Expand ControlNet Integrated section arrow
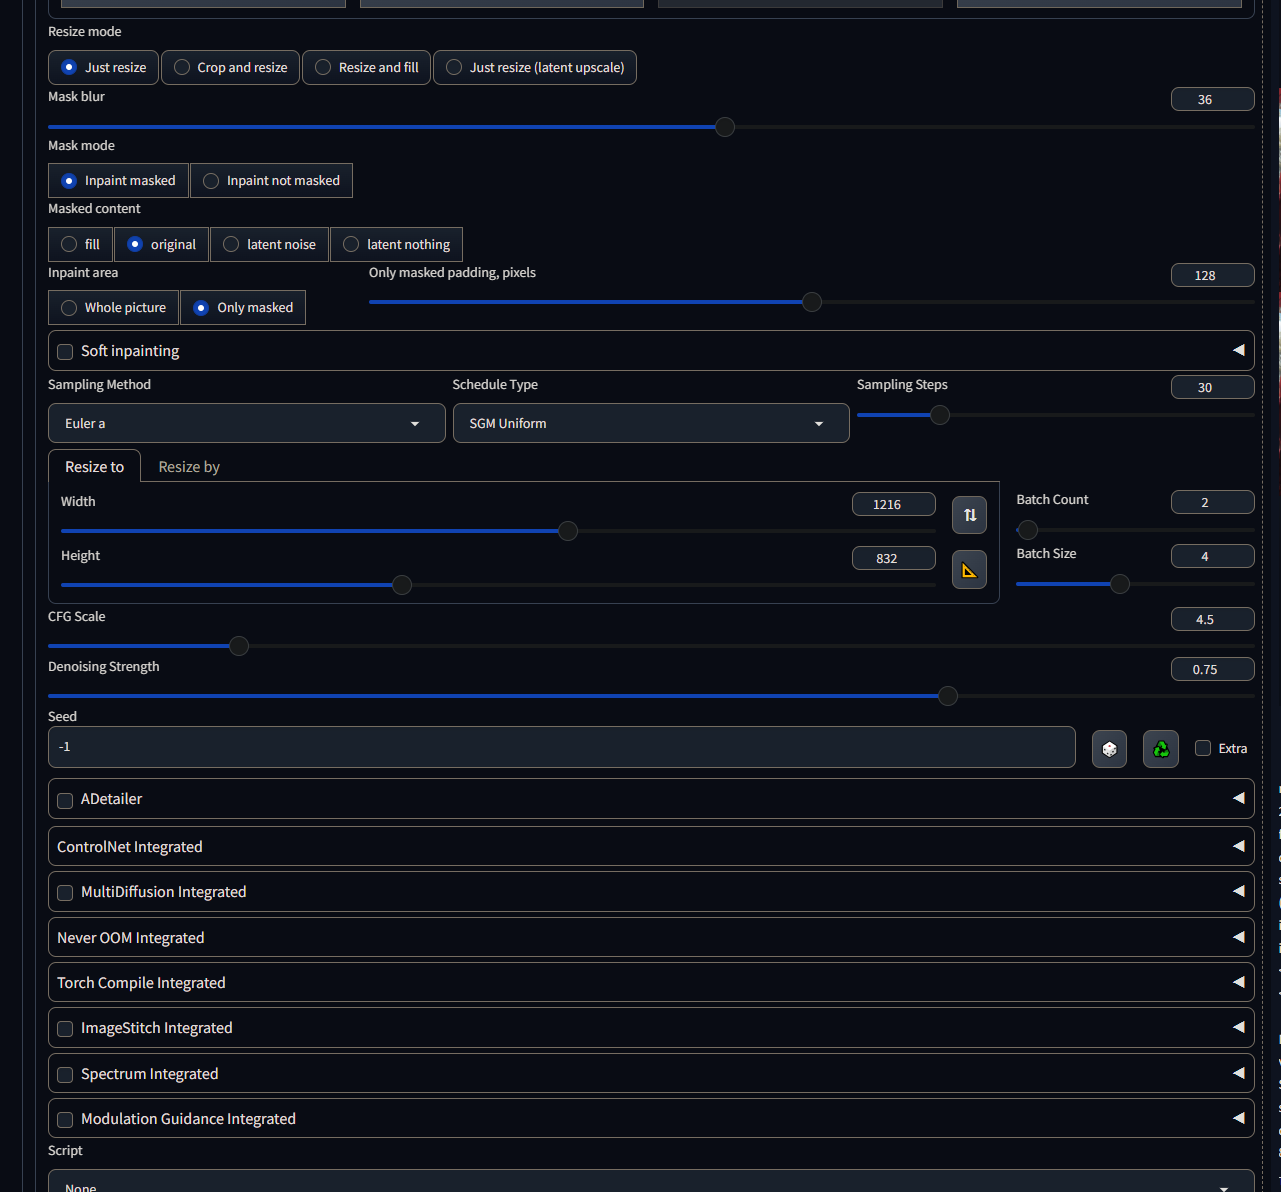This screenshot has height=1192, width=1281. coord(1238,846)
